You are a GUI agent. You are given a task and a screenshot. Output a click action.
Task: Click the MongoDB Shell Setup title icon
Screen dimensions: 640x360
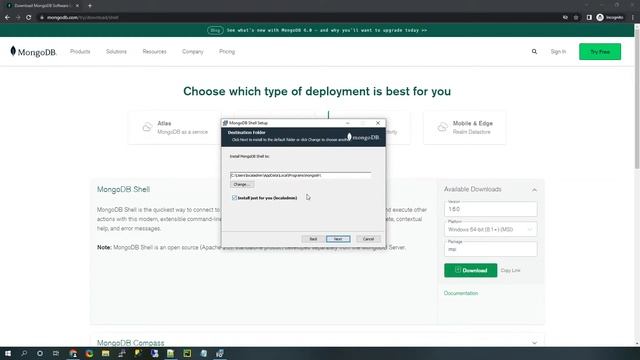225,123
